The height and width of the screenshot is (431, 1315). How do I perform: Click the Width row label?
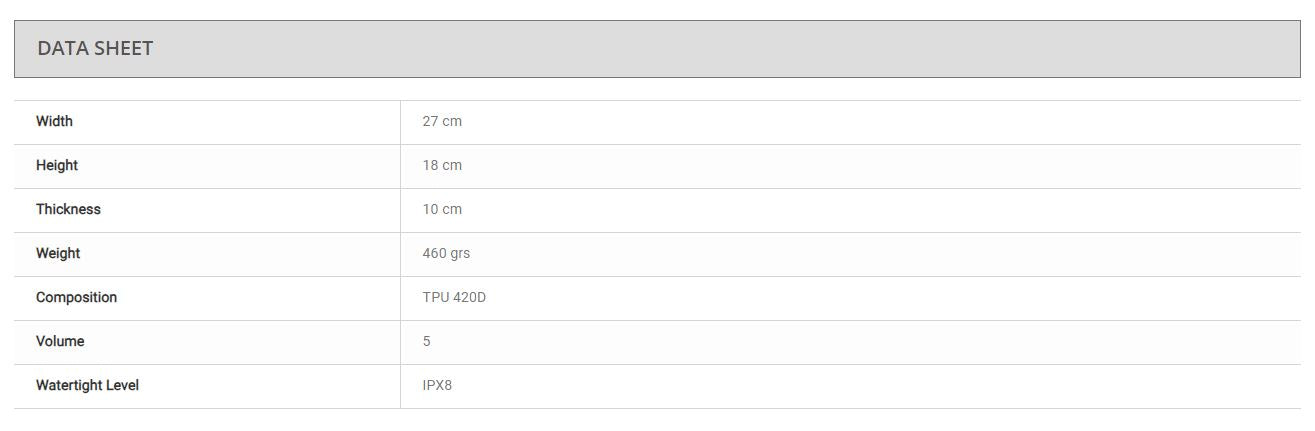coord(54,121)
